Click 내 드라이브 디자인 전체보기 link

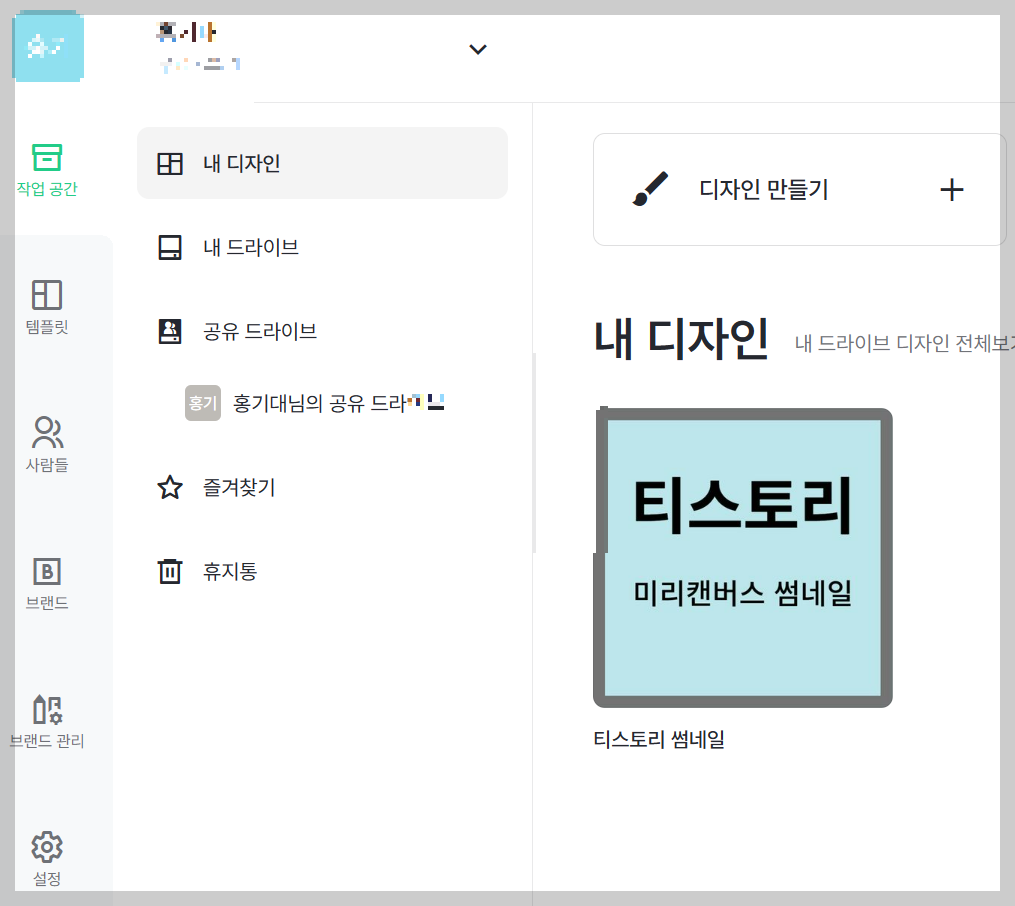[904, 343]
